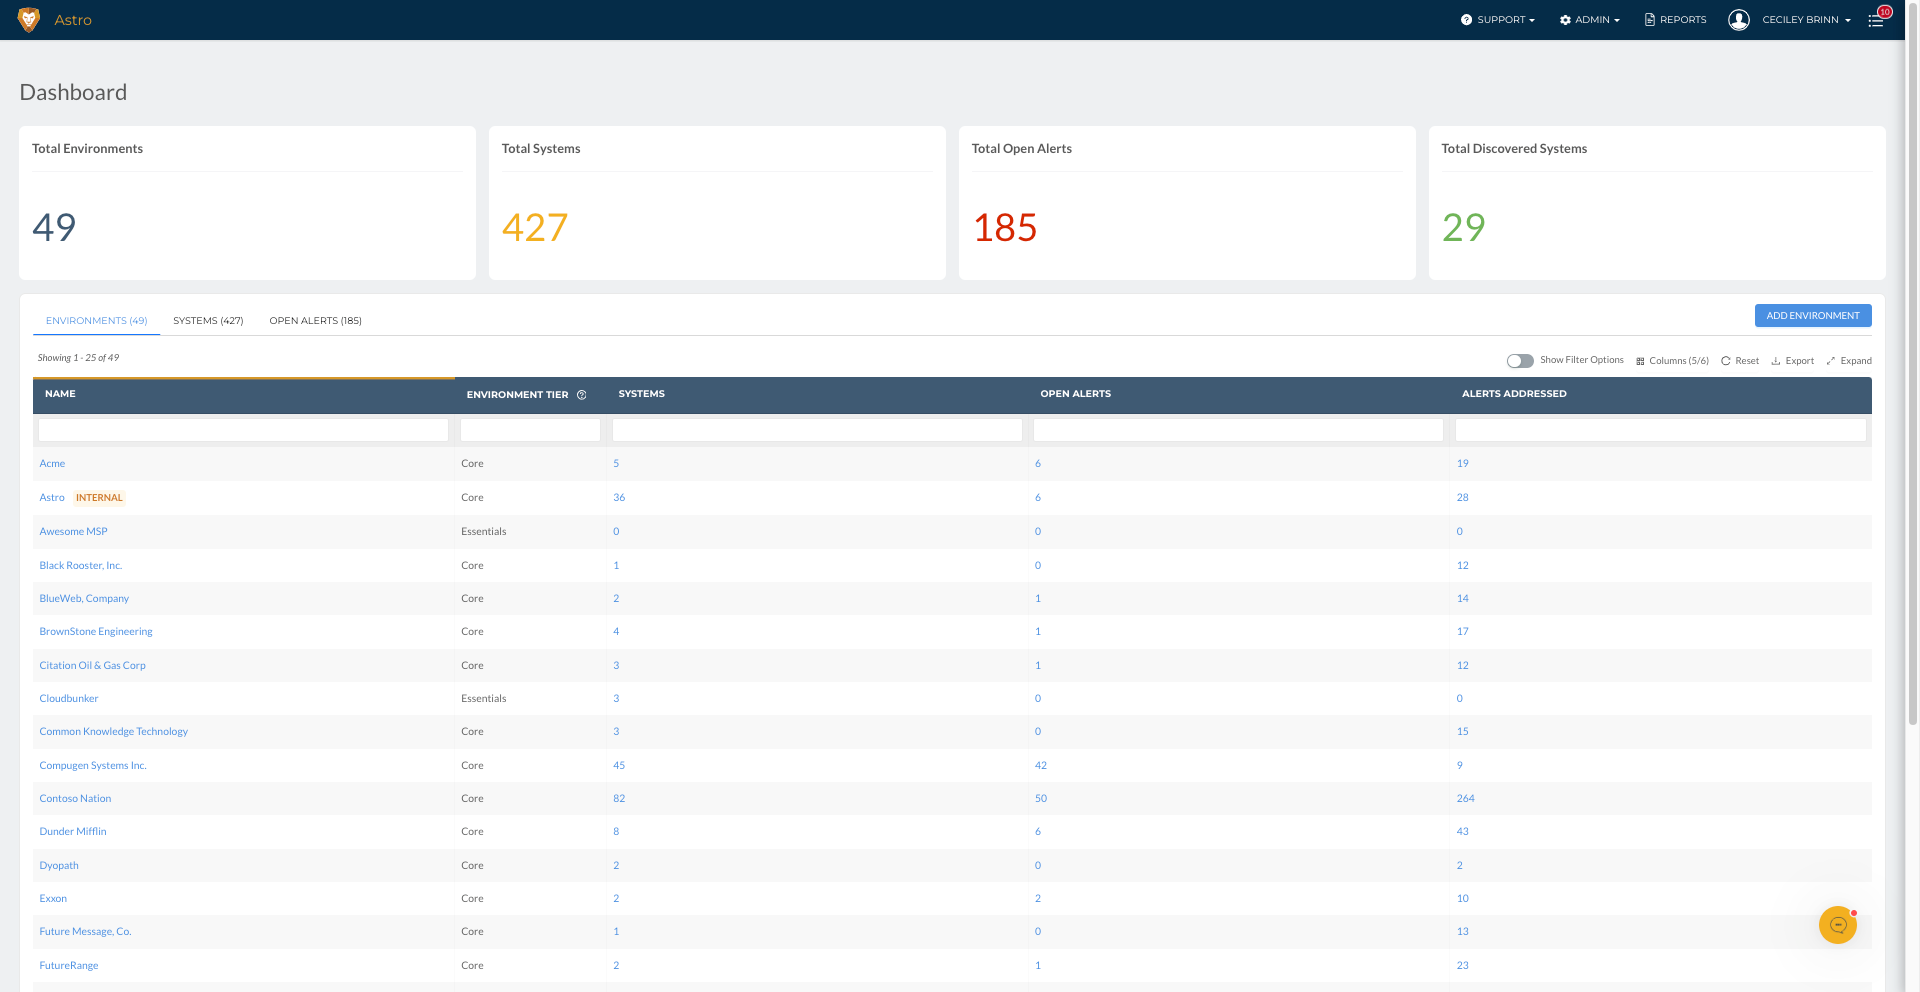The width and height of the screenshot is (1920, 992).
Task: Open the orange chat support bubble
Action: pos(1837,925)
